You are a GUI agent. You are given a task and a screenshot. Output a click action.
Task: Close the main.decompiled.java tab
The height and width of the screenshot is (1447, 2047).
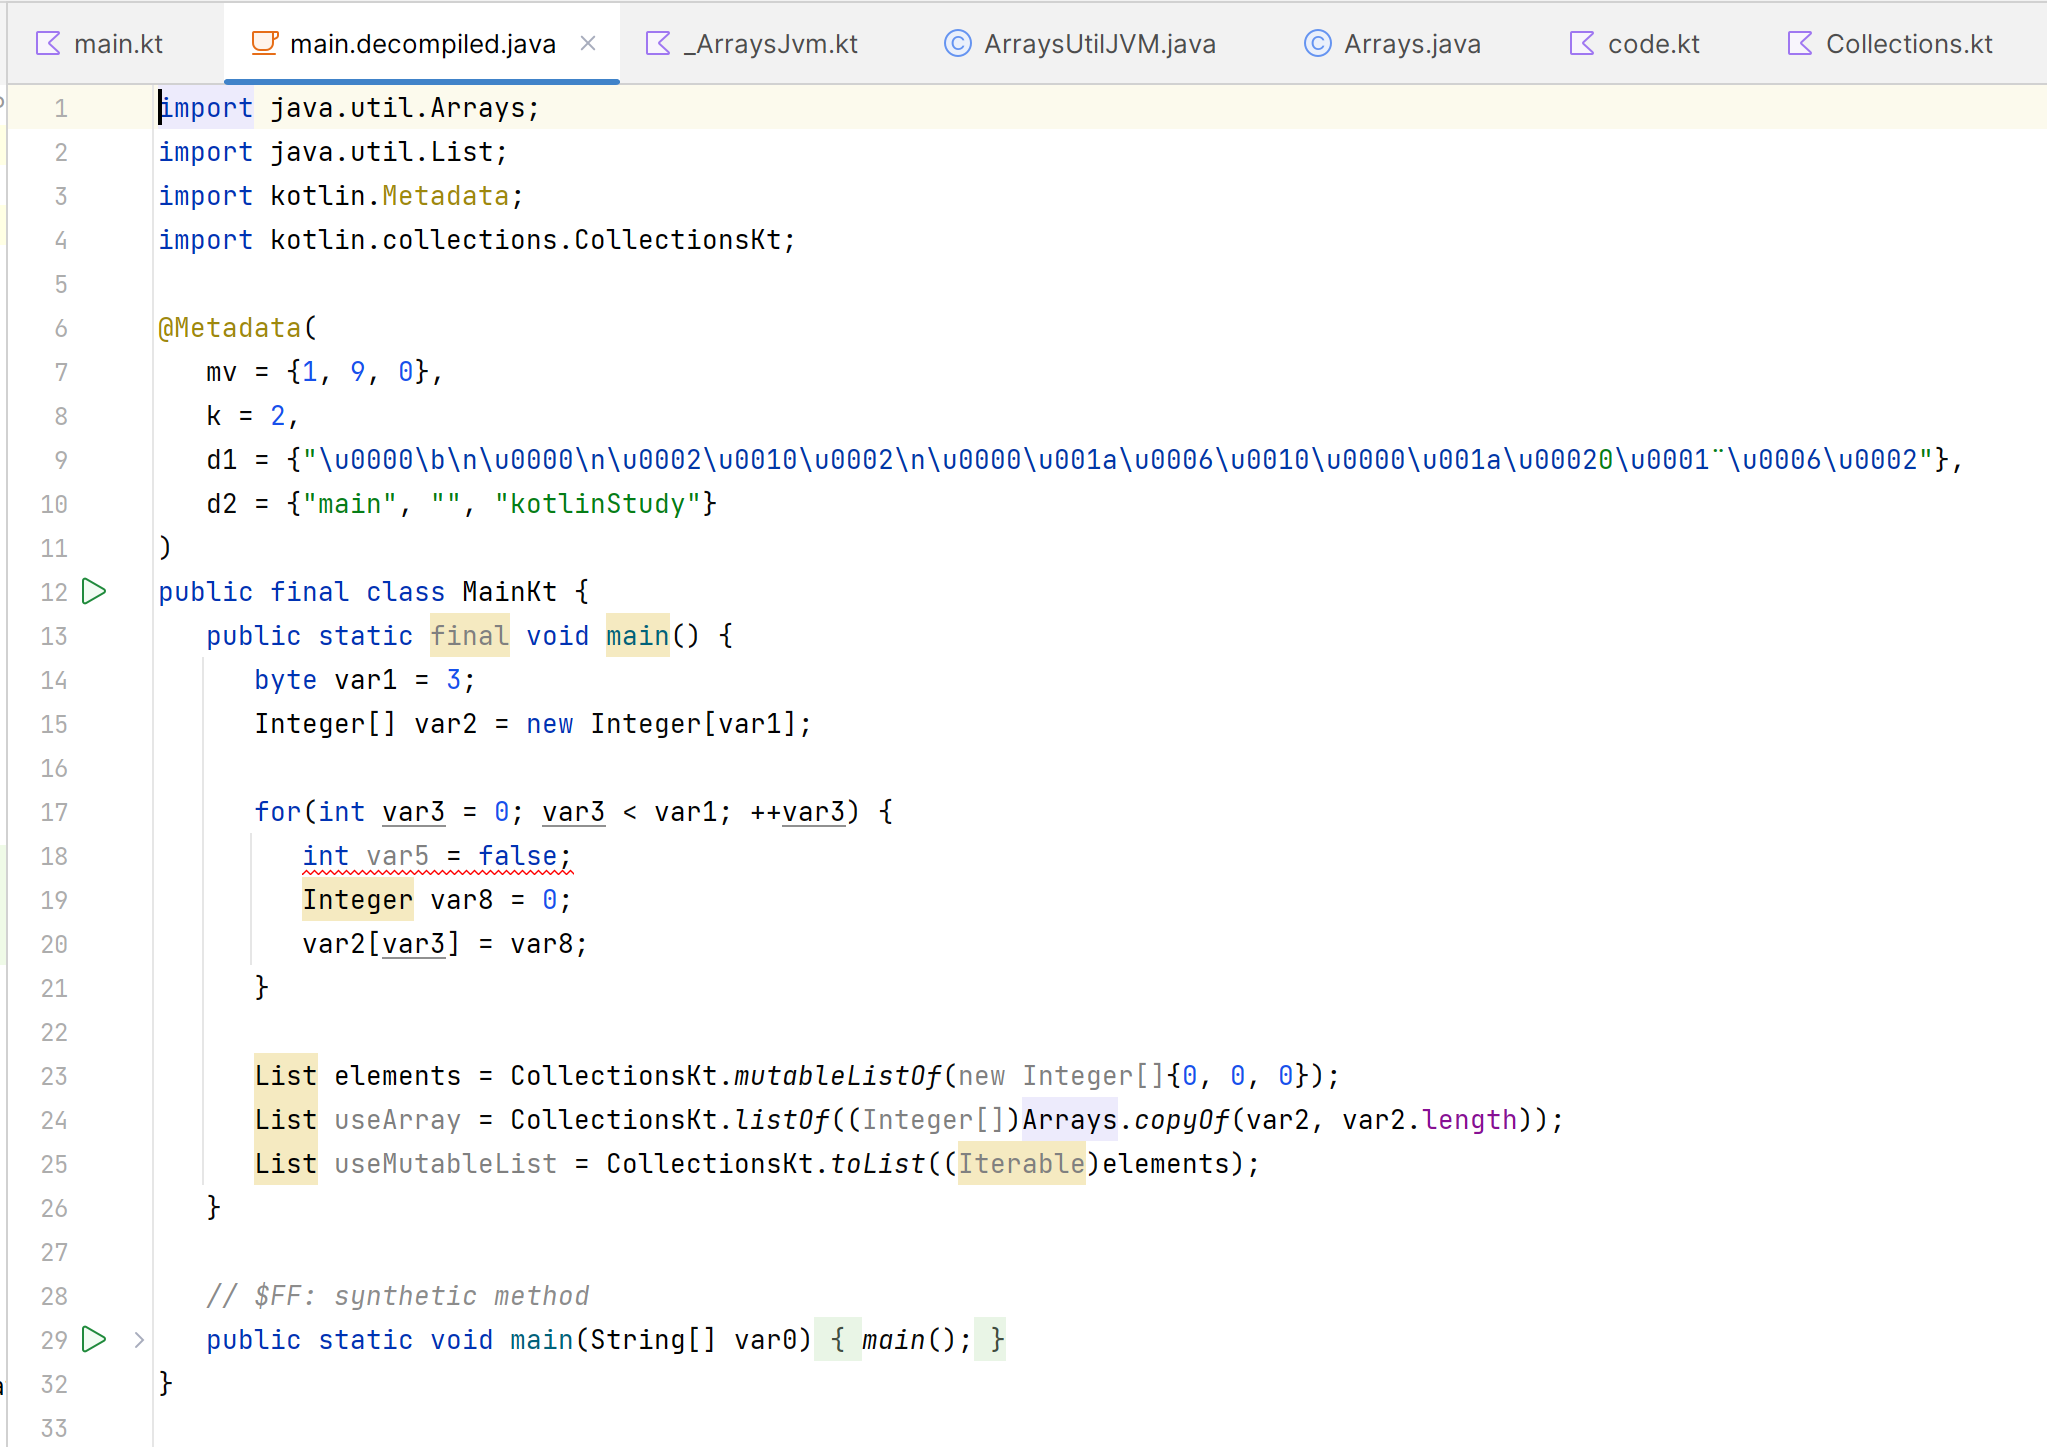[588, 43]
